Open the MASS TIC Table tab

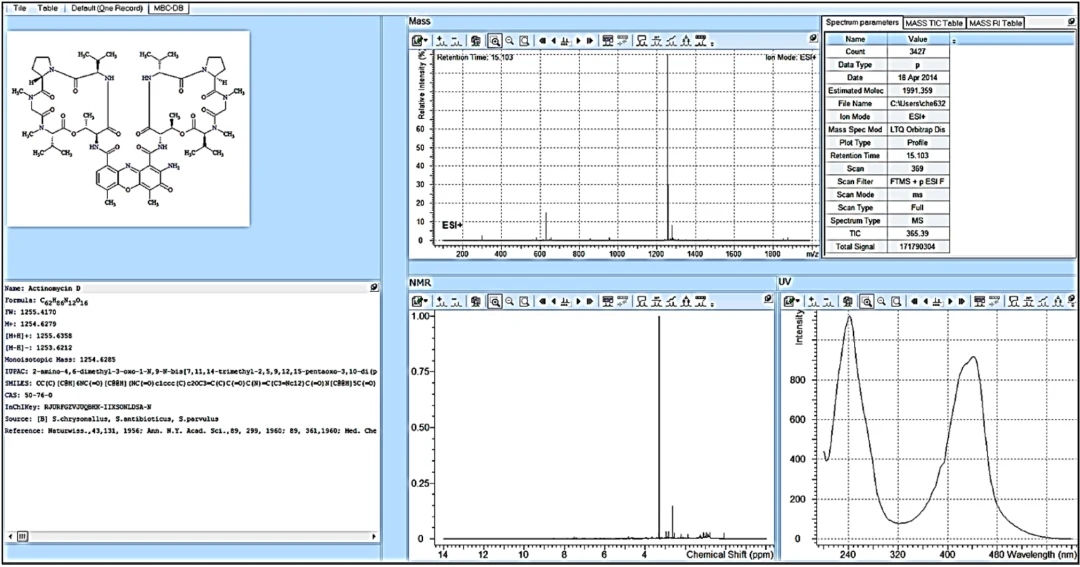tap(935, 23)
